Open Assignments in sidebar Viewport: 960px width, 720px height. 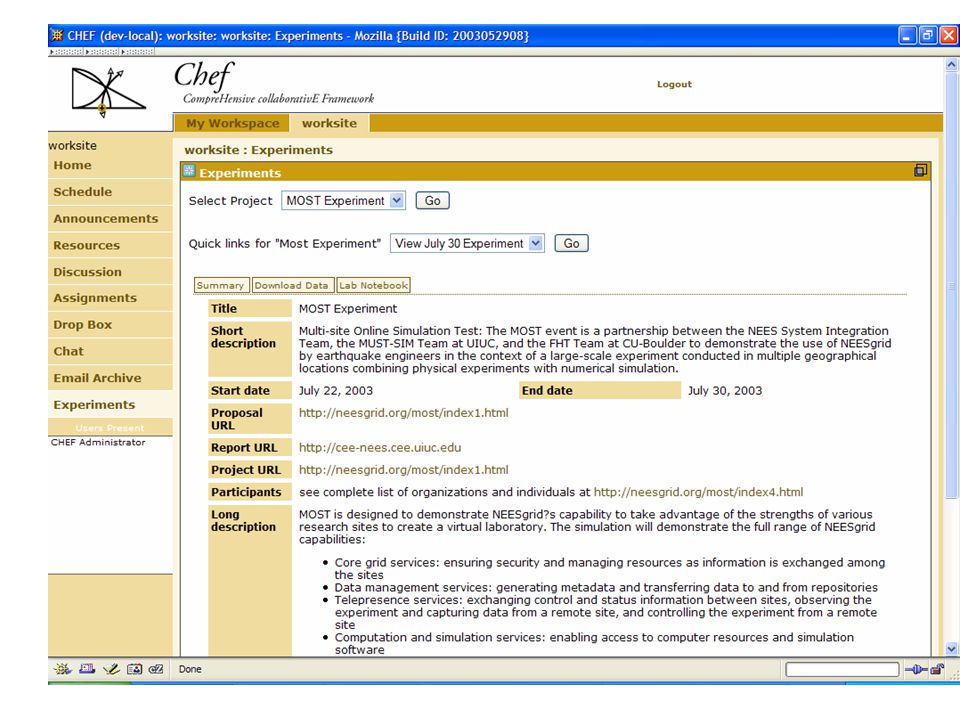pos(95,298)
